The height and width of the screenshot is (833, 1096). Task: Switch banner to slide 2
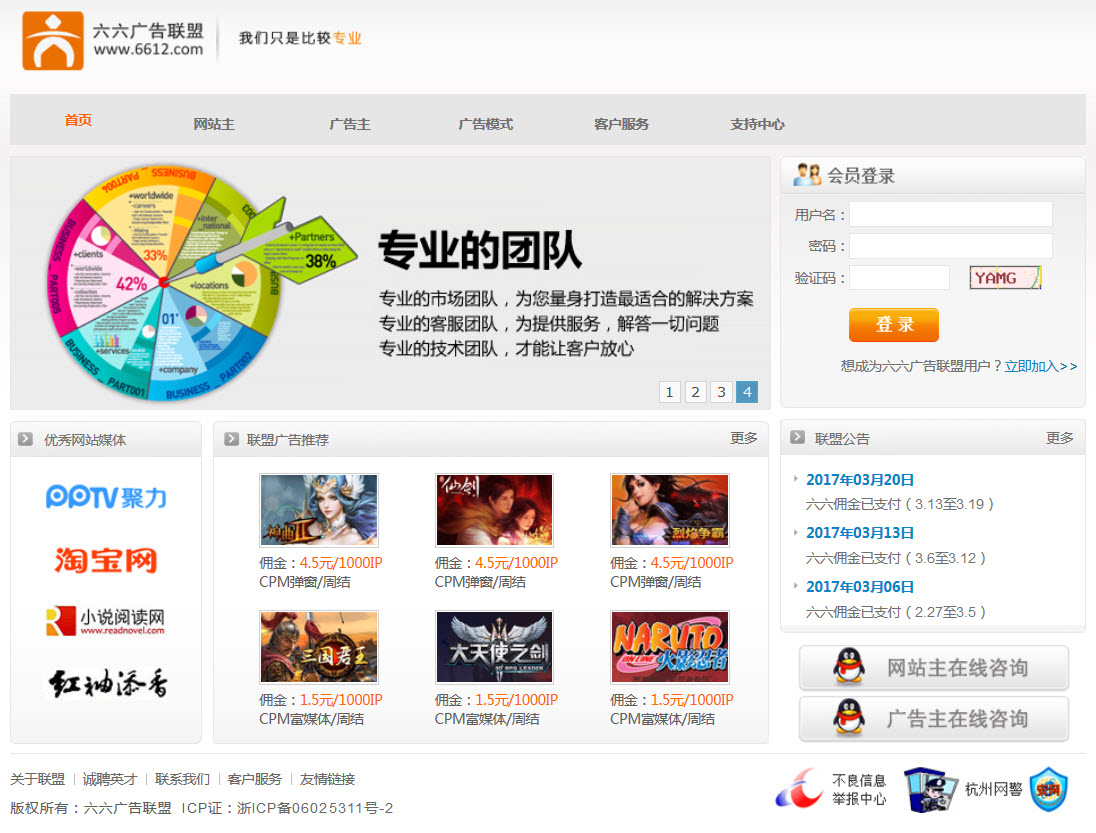pyautogui.click(x=696, y=392)
